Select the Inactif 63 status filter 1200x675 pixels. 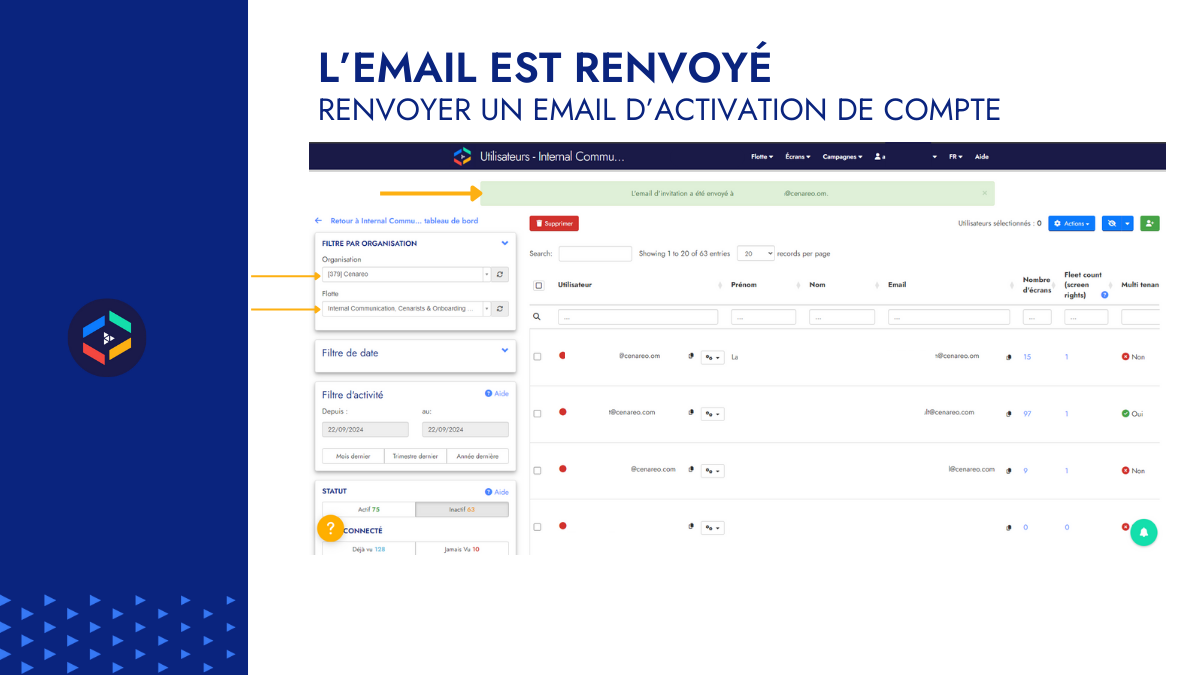click(x=462, y=509)
